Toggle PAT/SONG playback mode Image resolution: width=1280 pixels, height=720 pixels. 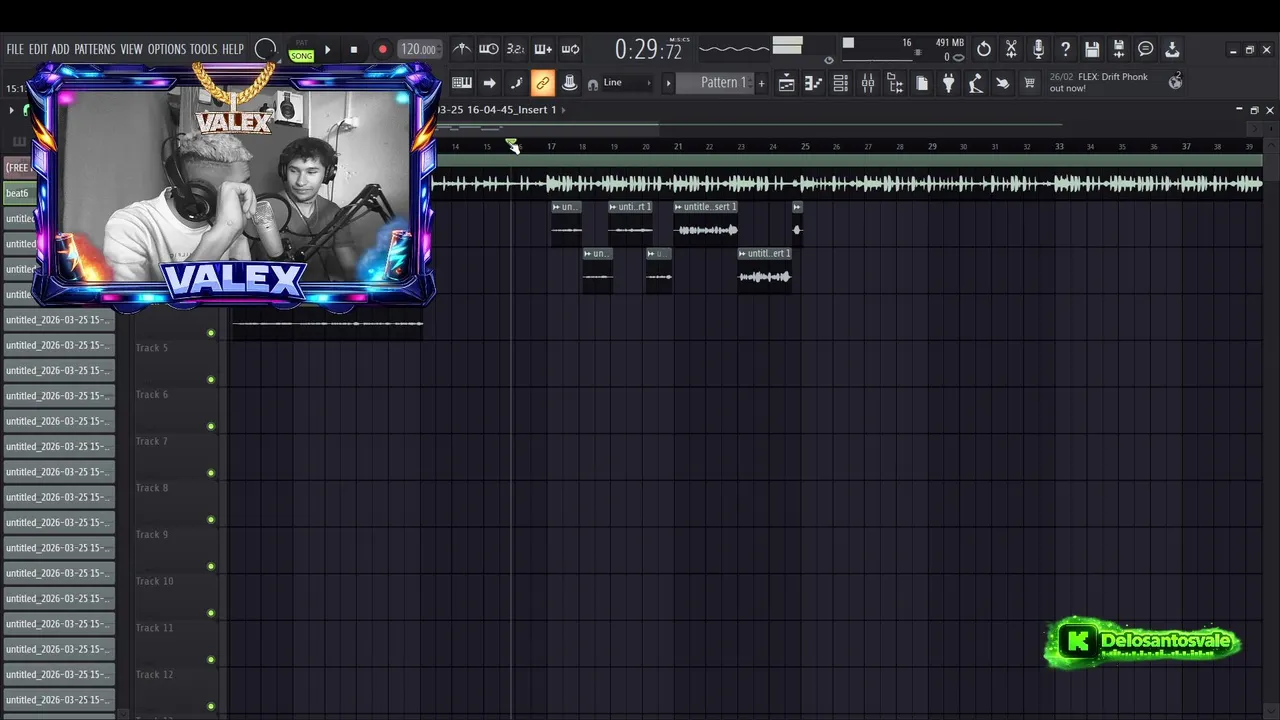click(x=301, y=51)
